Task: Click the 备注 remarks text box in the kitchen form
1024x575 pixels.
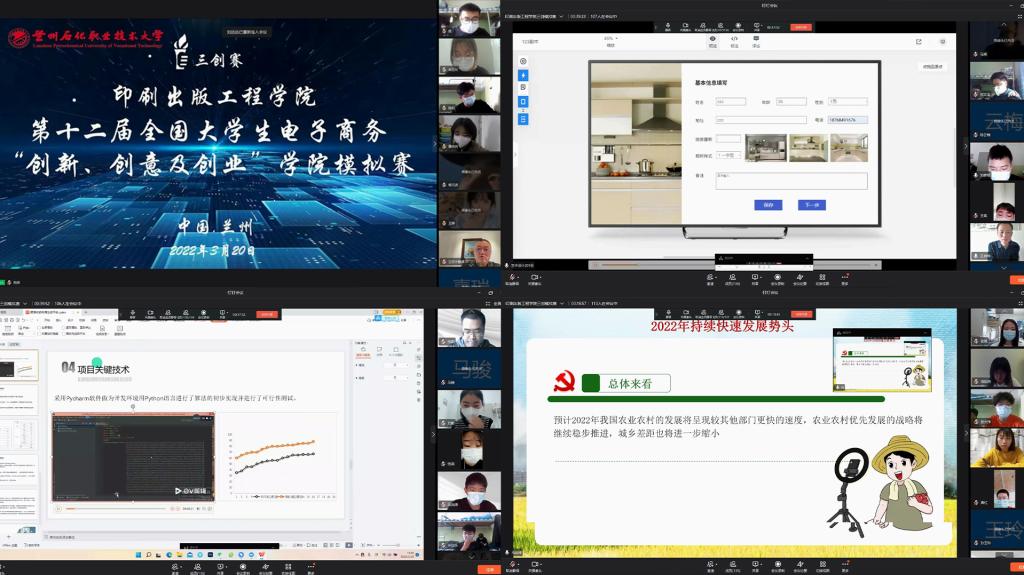Action: pyautogui.click(x=791, y=181)
